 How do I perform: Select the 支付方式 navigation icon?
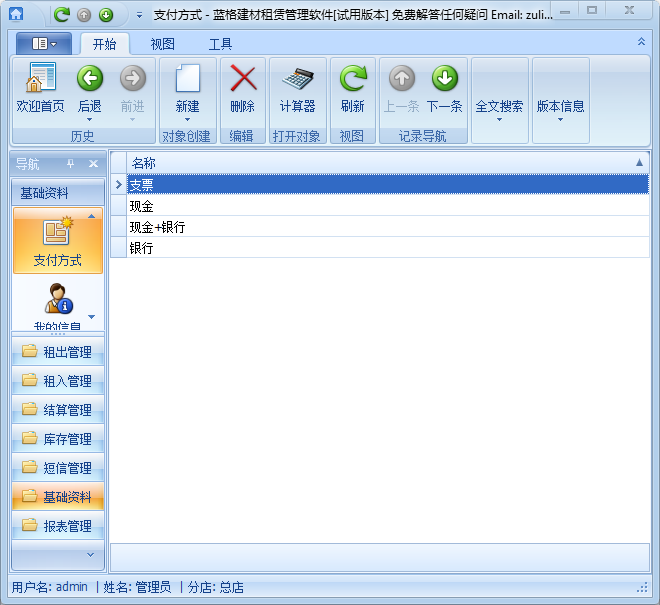(57, 241)
